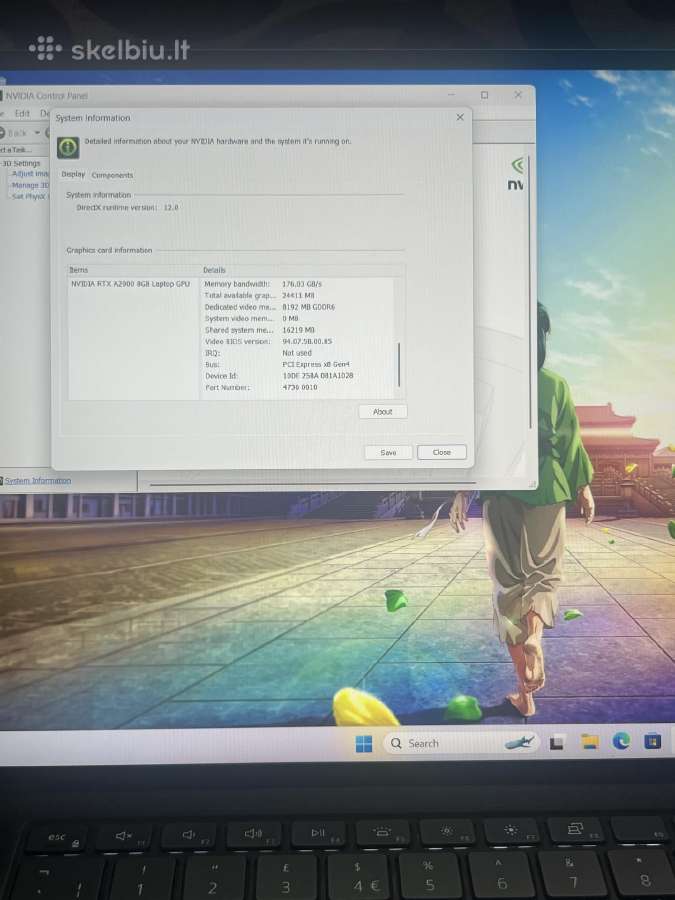Open the Adjust image settings tree link
The height and width of the screenshot is (900, 675).
pos(30,173)
